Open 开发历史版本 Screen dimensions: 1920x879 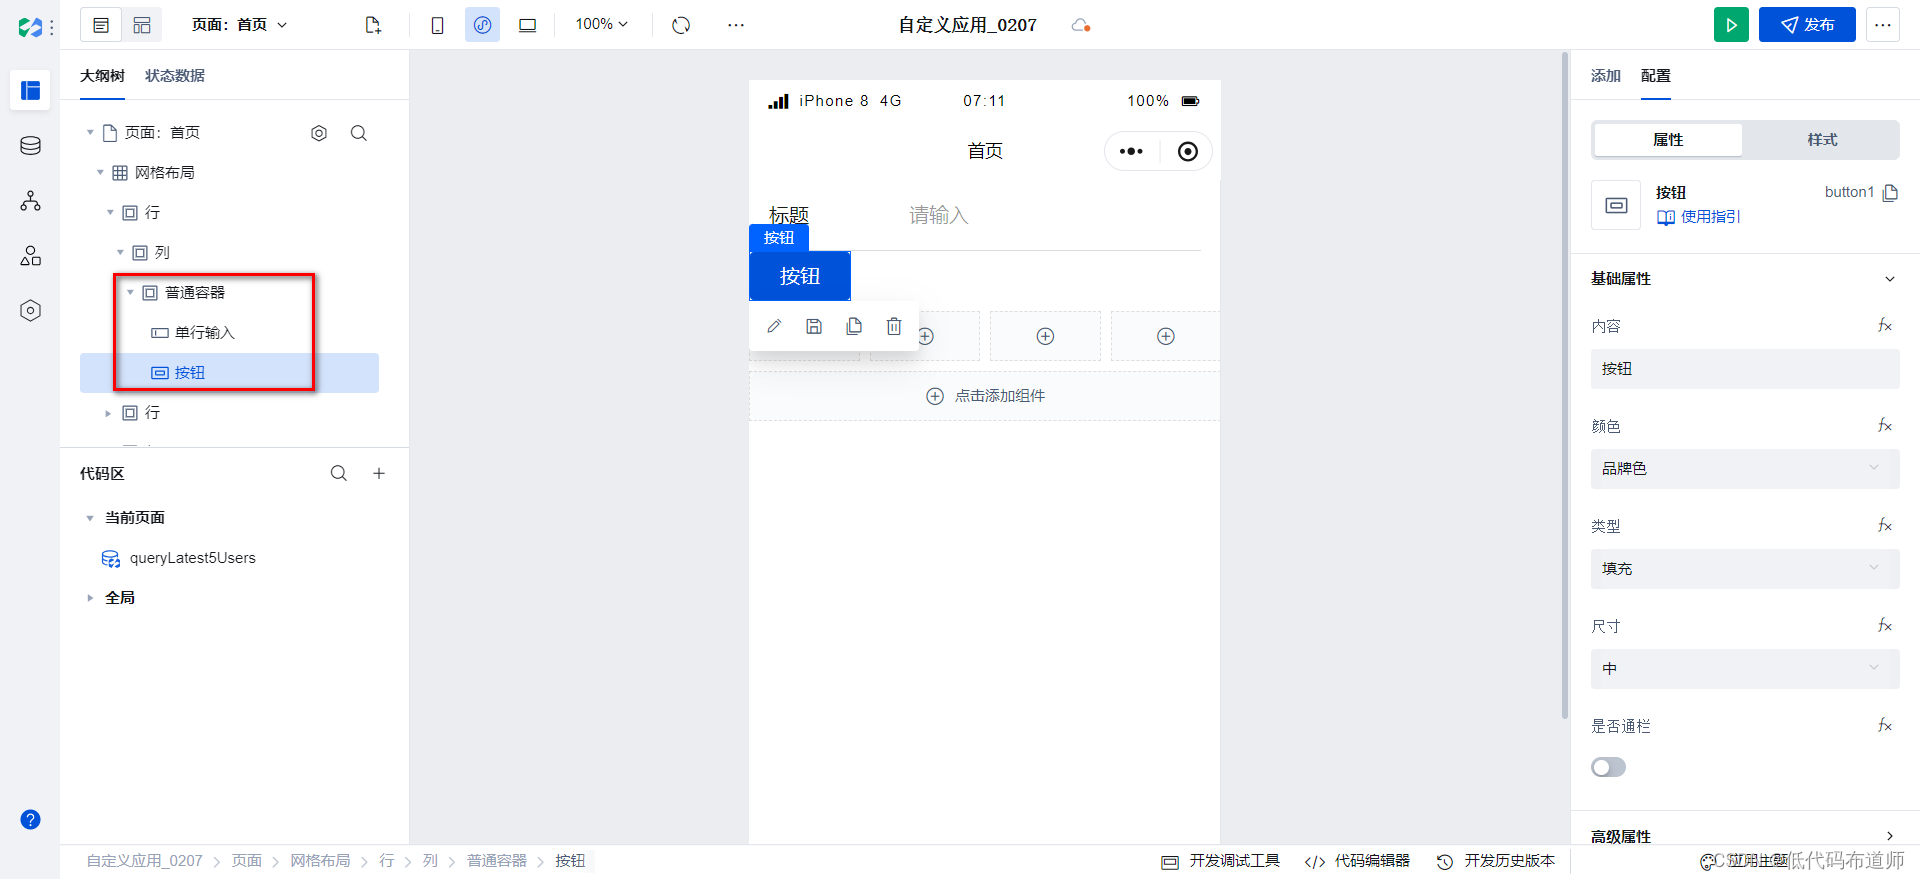[x=1496, y=861]
